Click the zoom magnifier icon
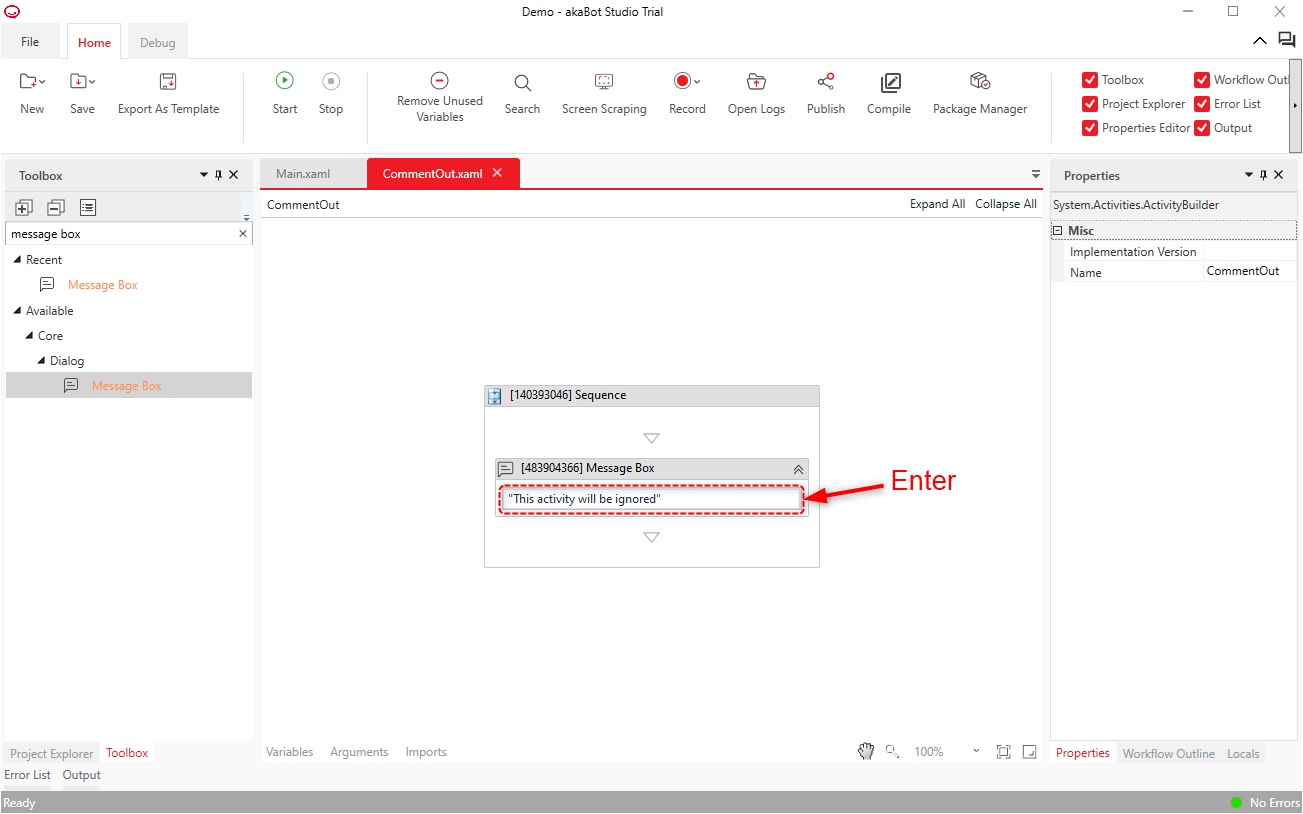The width and height of the screenshot is (1303, 814). click(892, 751)
